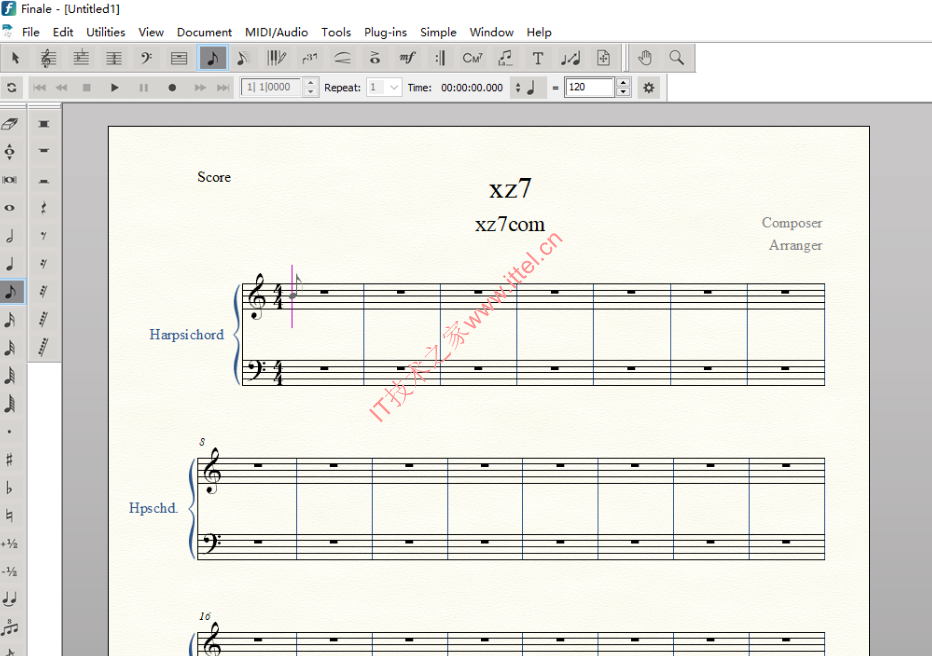Choose the quarter note duration

(x=10, y=264)
